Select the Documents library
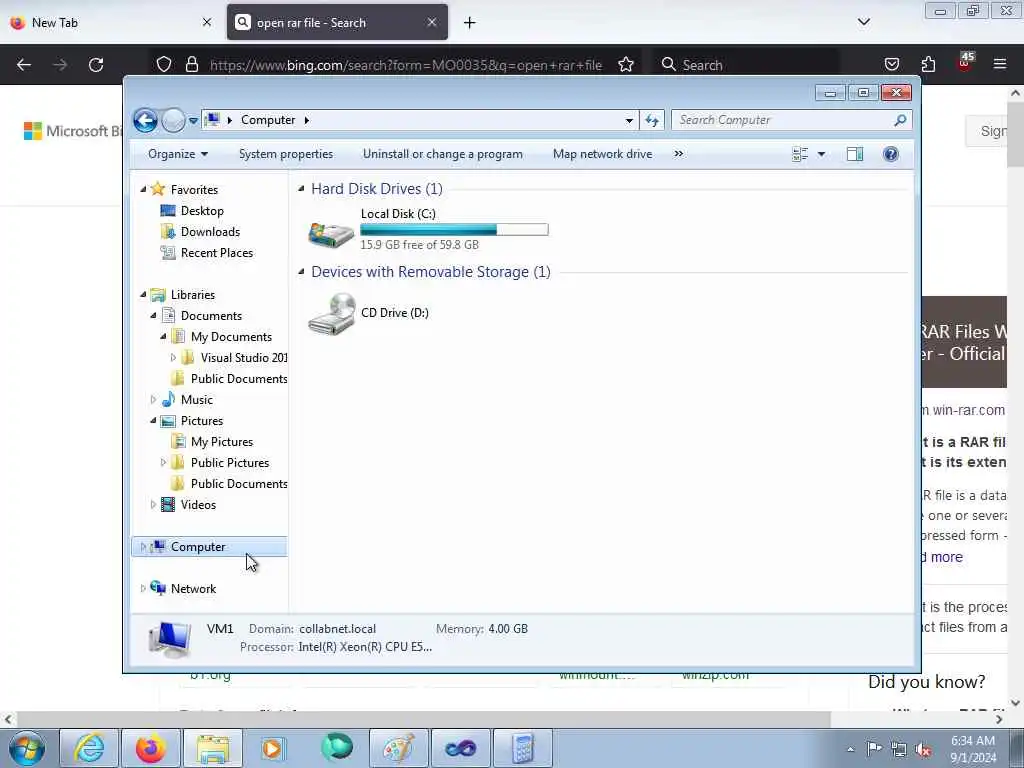The image size is (1024, 768). point(211,315)
